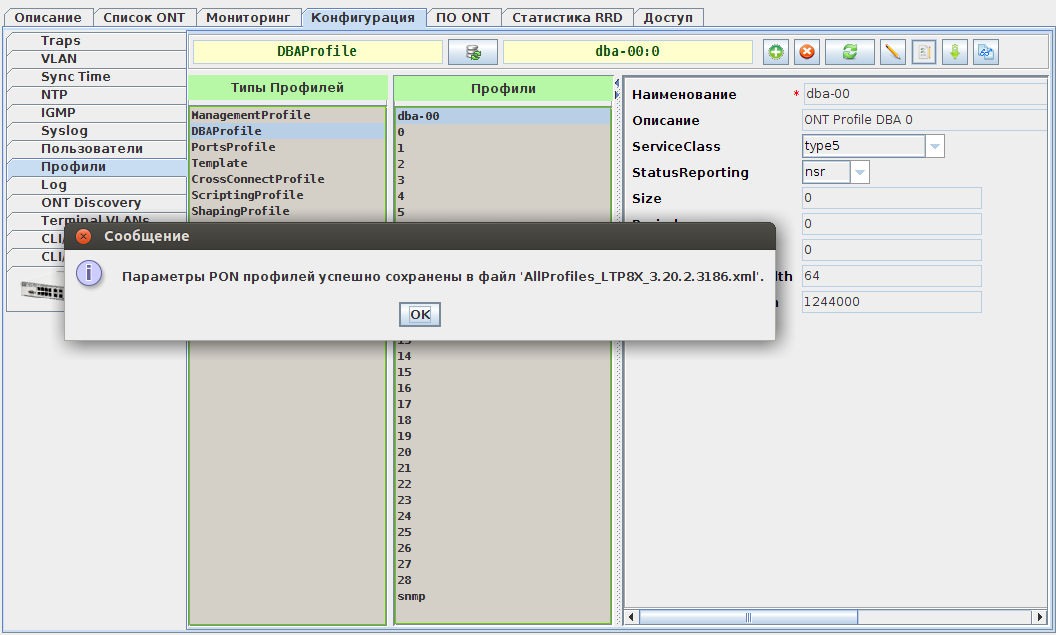Click the pencil edit icon
This screenshot has height=635, width=1056.
(892, 52)
